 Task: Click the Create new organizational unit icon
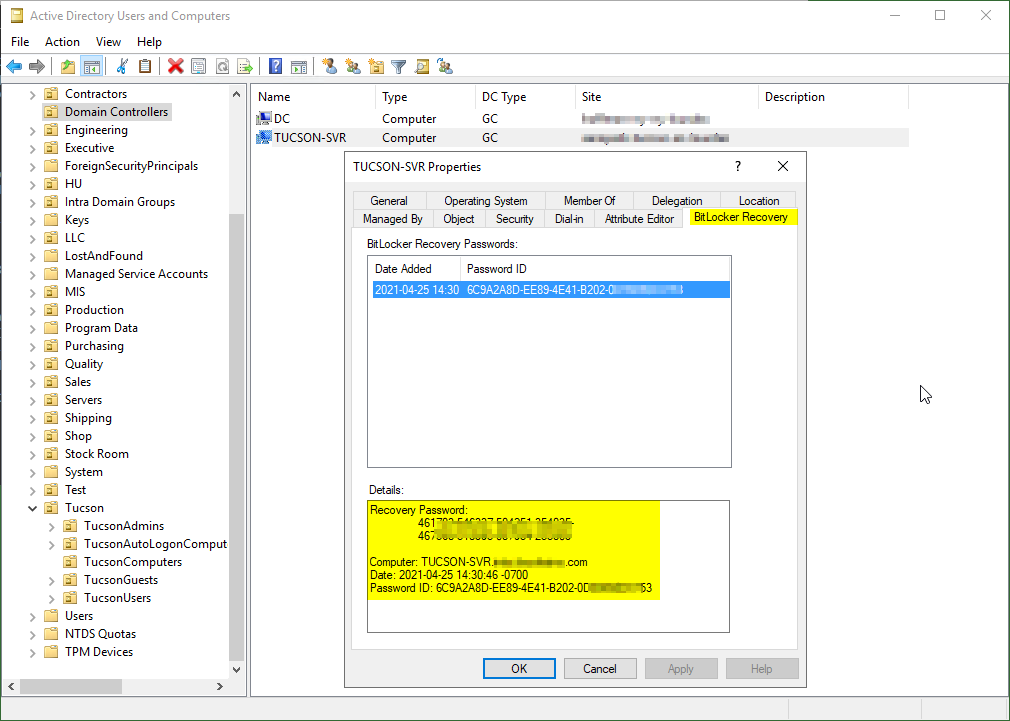pyautogui.click(x=376, y=66)
